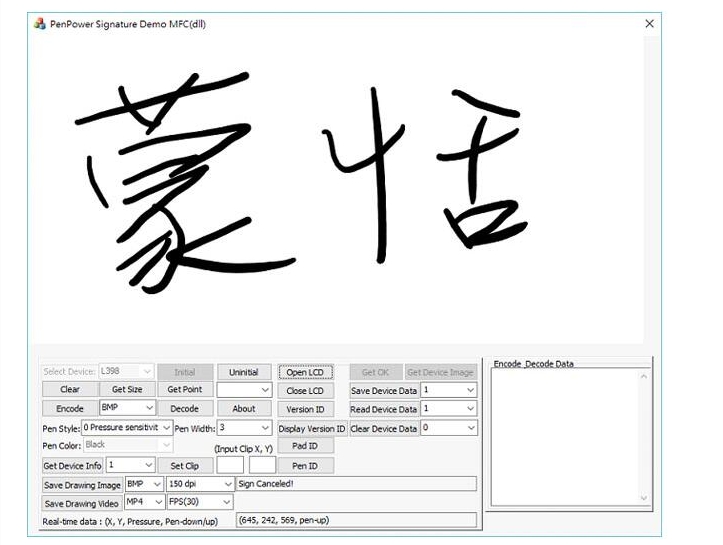
Task: Click the 'Encode_Decode Data' group label
Action: pos(533,364)
